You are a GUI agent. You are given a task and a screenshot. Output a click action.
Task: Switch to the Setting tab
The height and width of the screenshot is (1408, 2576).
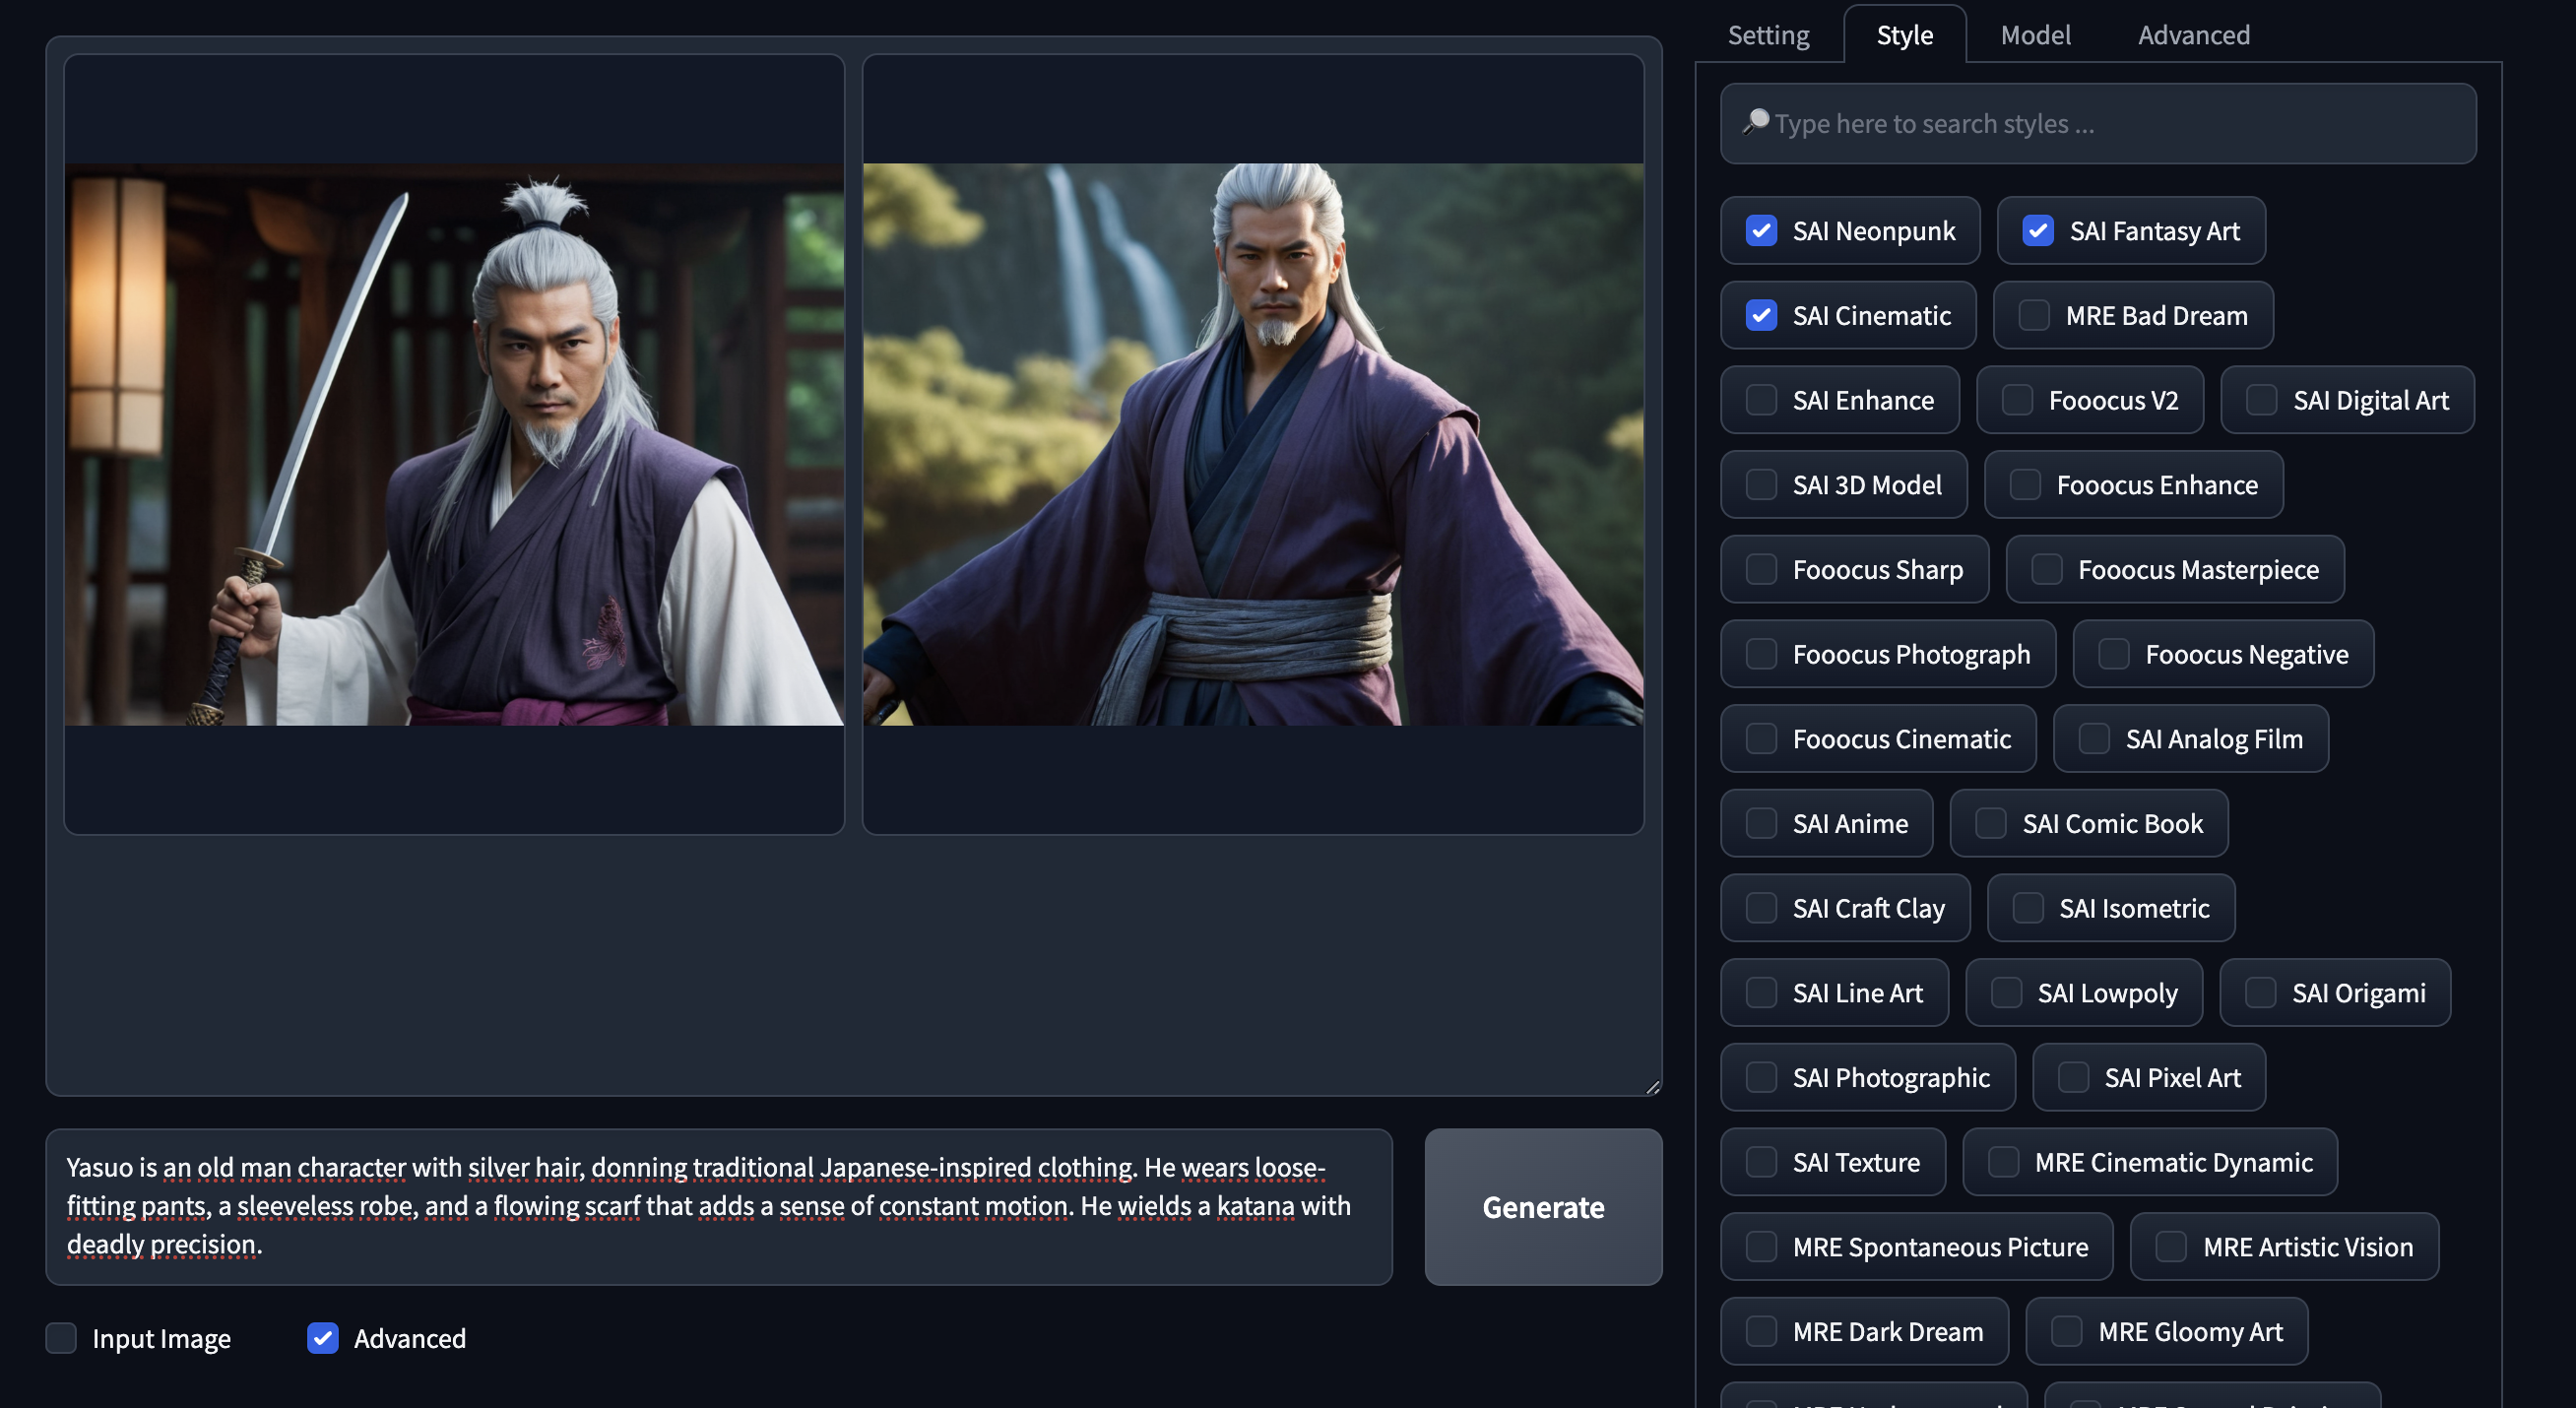click(1768, 35)
